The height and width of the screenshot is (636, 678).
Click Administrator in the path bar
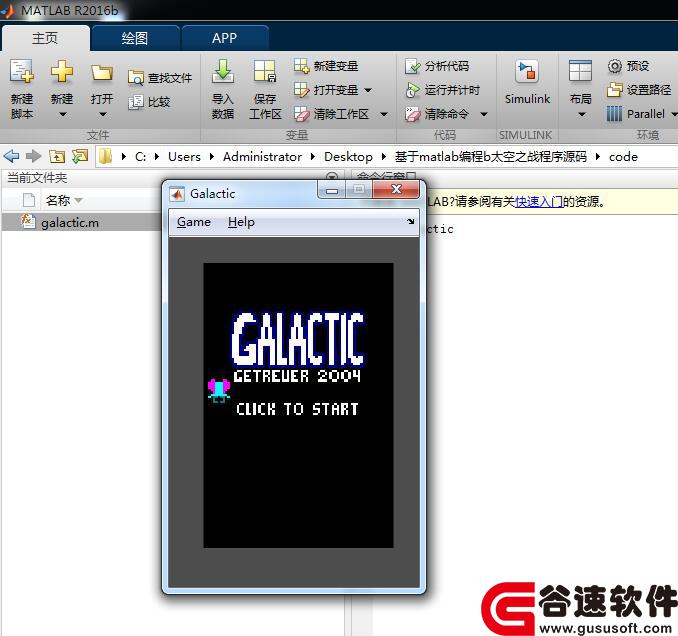(x=262, y=157)
